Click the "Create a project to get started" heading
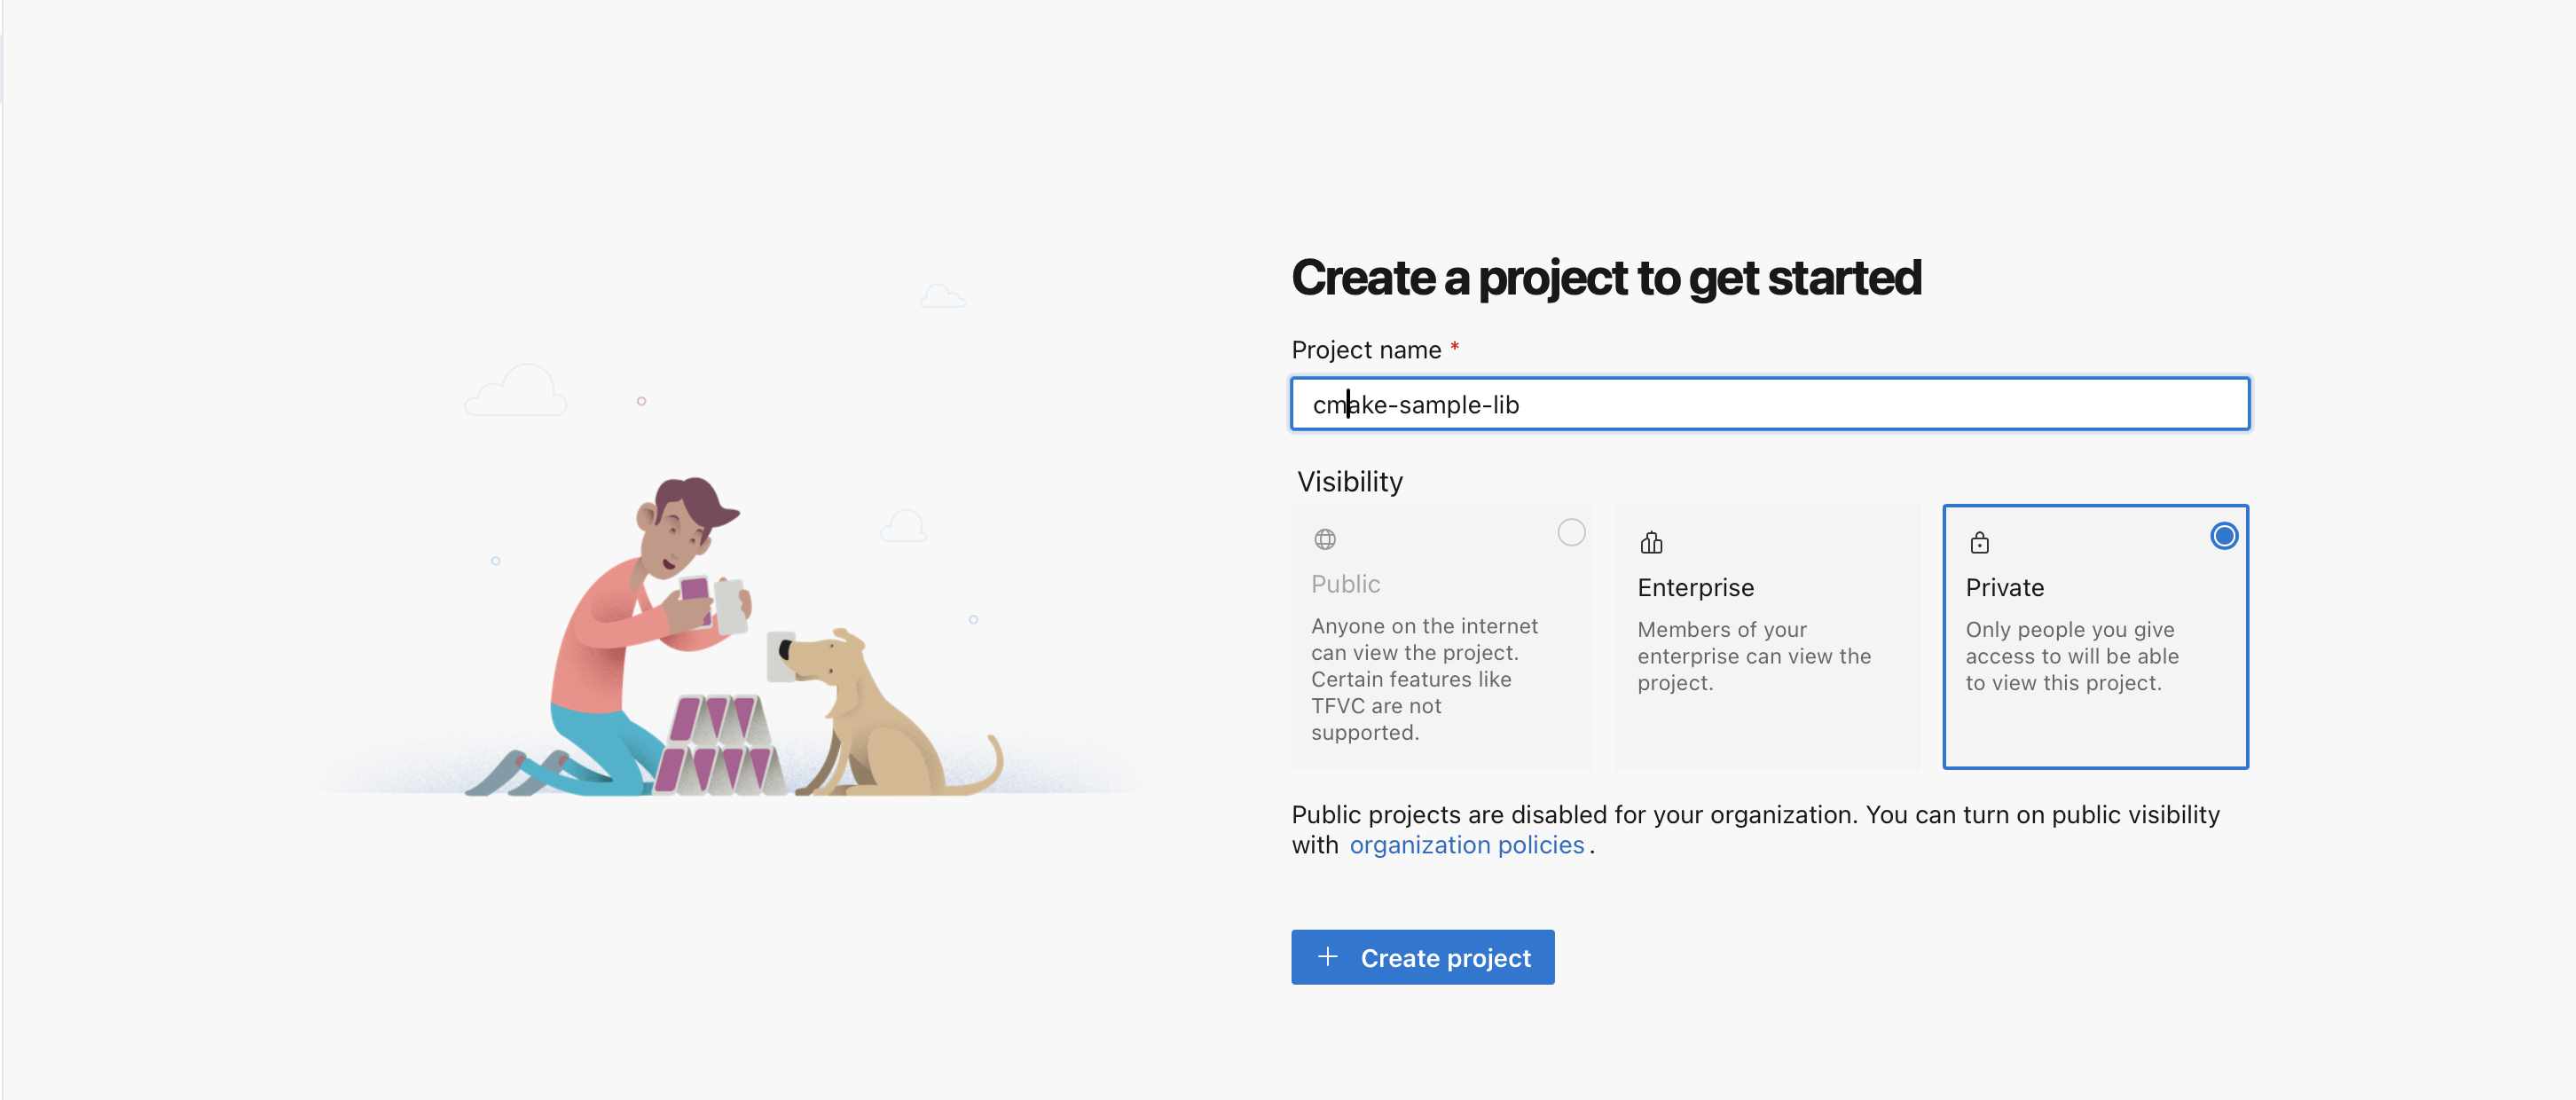This screenshot has height=1100, width=2576. pos(1606,278)
